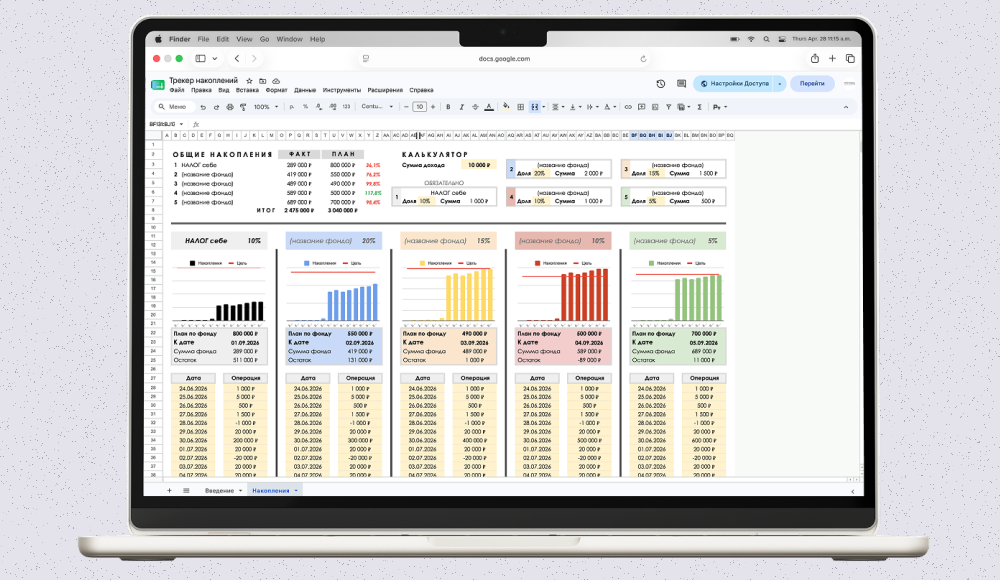1000x580 pixels.
Task: Click the Перейти button
Action: click(x=812, y=84)
